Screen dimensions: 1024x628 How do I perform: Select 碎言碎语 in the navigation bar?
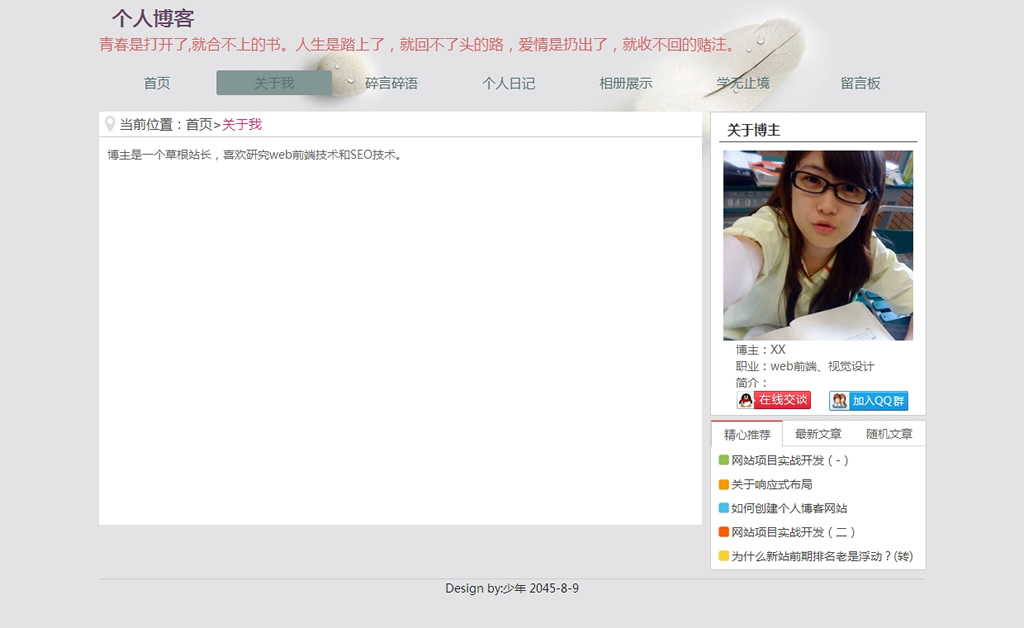click(391, 83)
